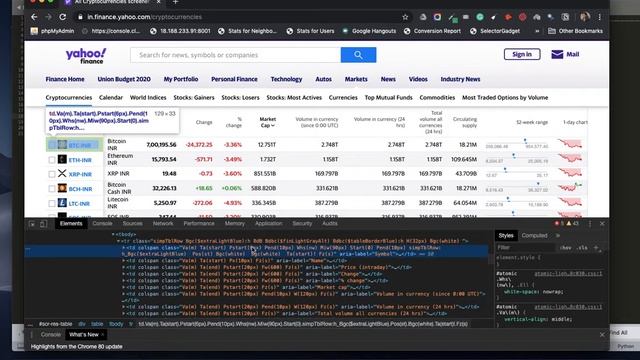Expand the td aria-label Name node

coord(124,261)
